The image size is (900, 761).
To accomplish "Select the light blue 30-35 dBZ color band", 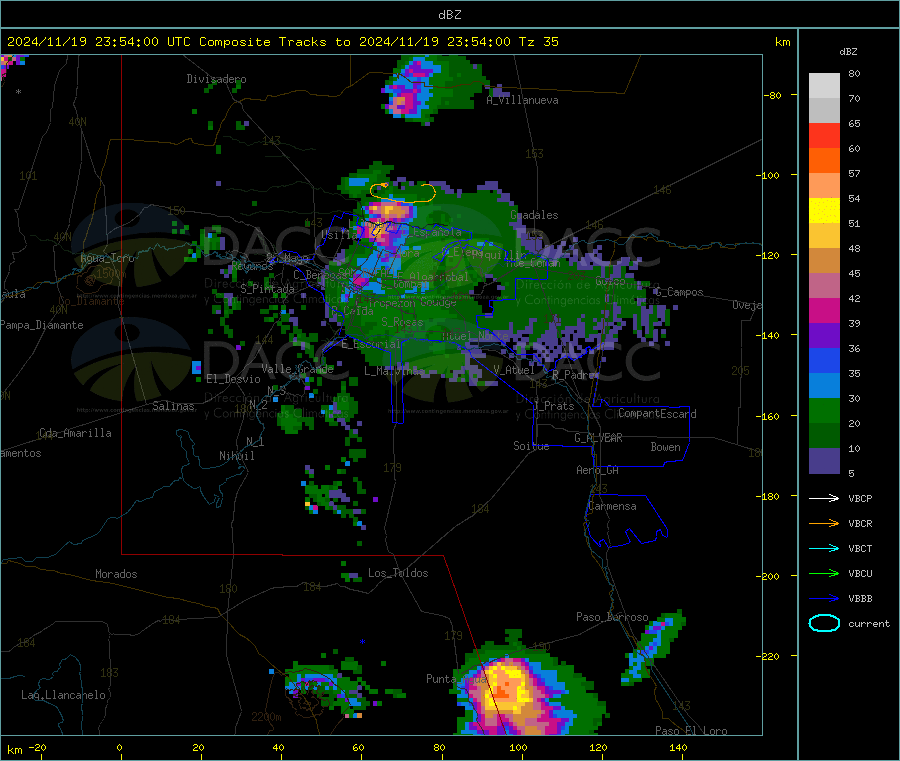I will (824, 386).
